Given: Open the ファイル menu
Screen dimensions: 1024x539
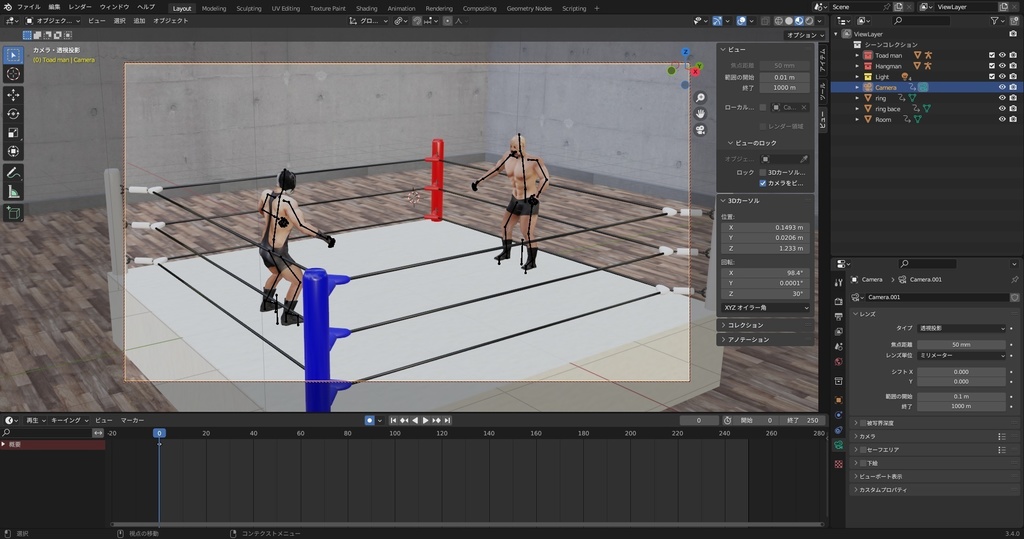Looking at the screenshot, I should click(x=28, y=7).
